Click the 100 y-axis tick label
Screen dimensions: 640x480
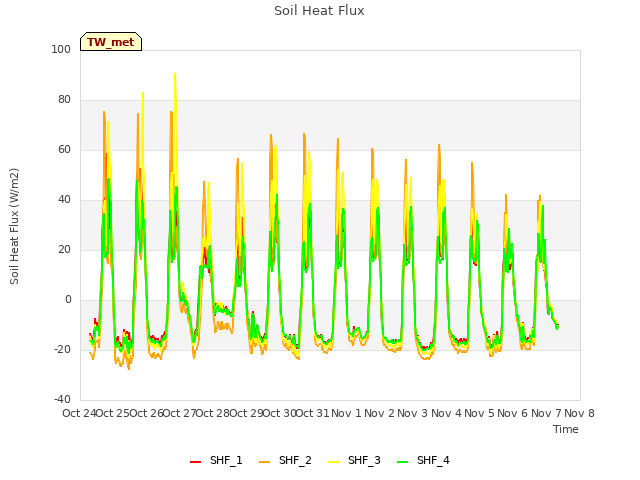(61, 49)
